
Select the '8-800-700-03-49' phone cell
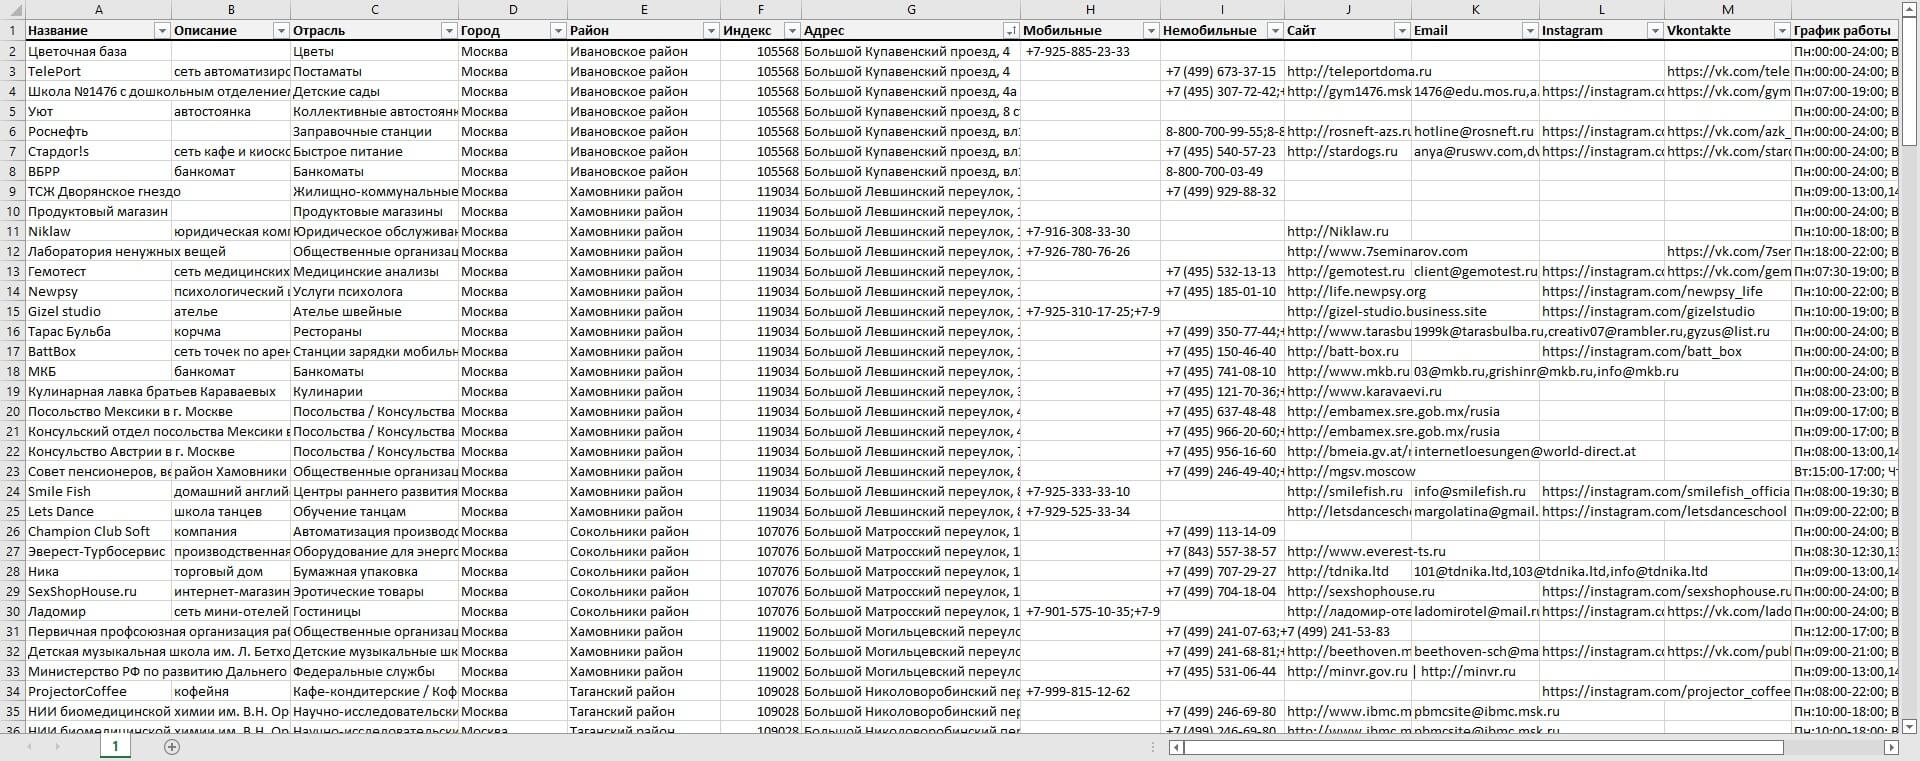click(x=1222, y=171)
